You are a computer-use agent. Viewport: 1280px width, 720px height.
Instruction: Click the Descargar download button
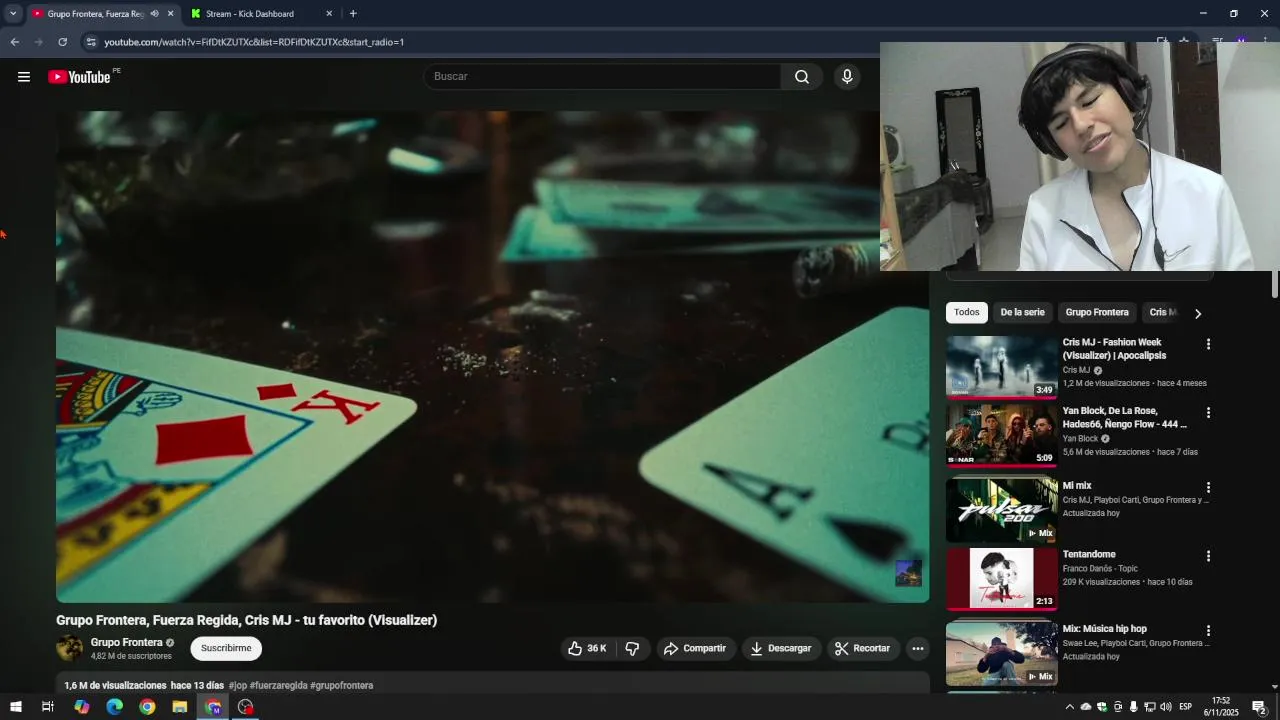click(x=781, y=648)
